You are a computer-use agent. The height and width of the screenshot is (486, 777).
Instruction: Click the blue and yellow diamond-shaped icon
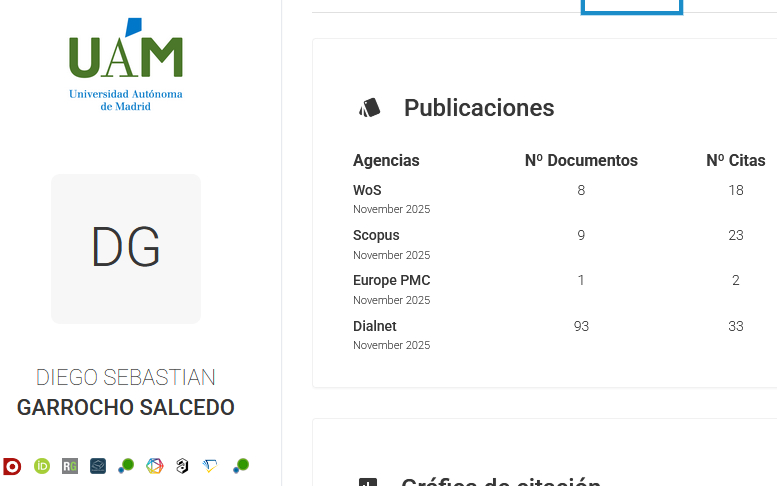coord(210,466)
